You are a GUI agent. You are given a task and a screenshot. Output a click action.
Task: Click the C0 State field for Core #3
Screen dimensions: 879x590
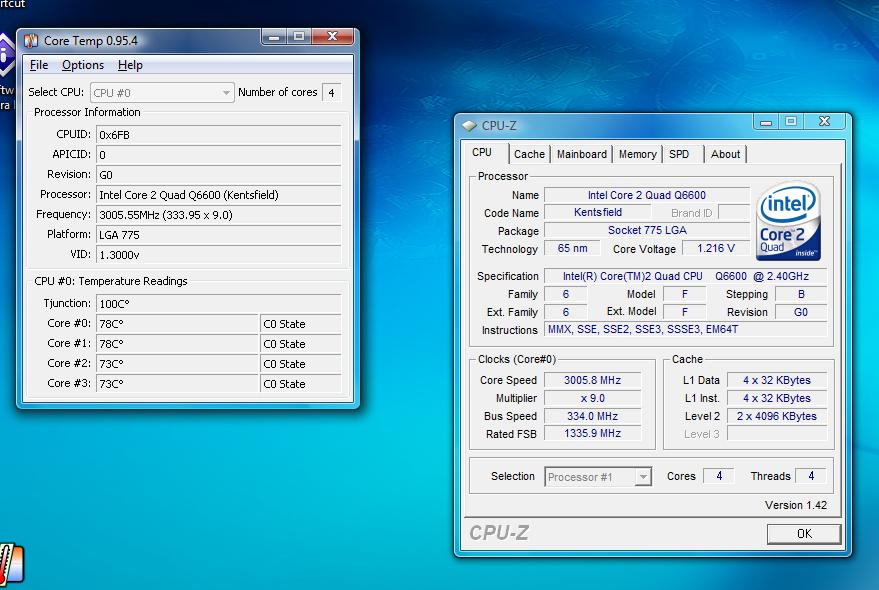click(x=300, y=384)
